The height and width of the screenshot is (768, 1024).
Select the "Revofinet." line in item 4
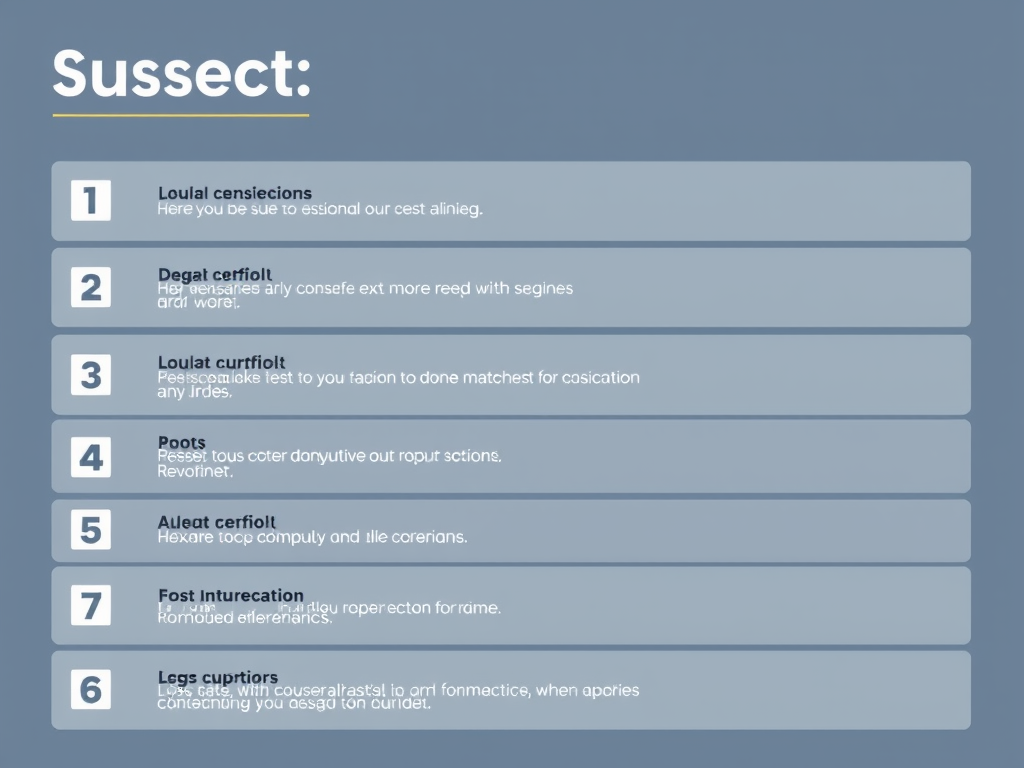point(195,472)
